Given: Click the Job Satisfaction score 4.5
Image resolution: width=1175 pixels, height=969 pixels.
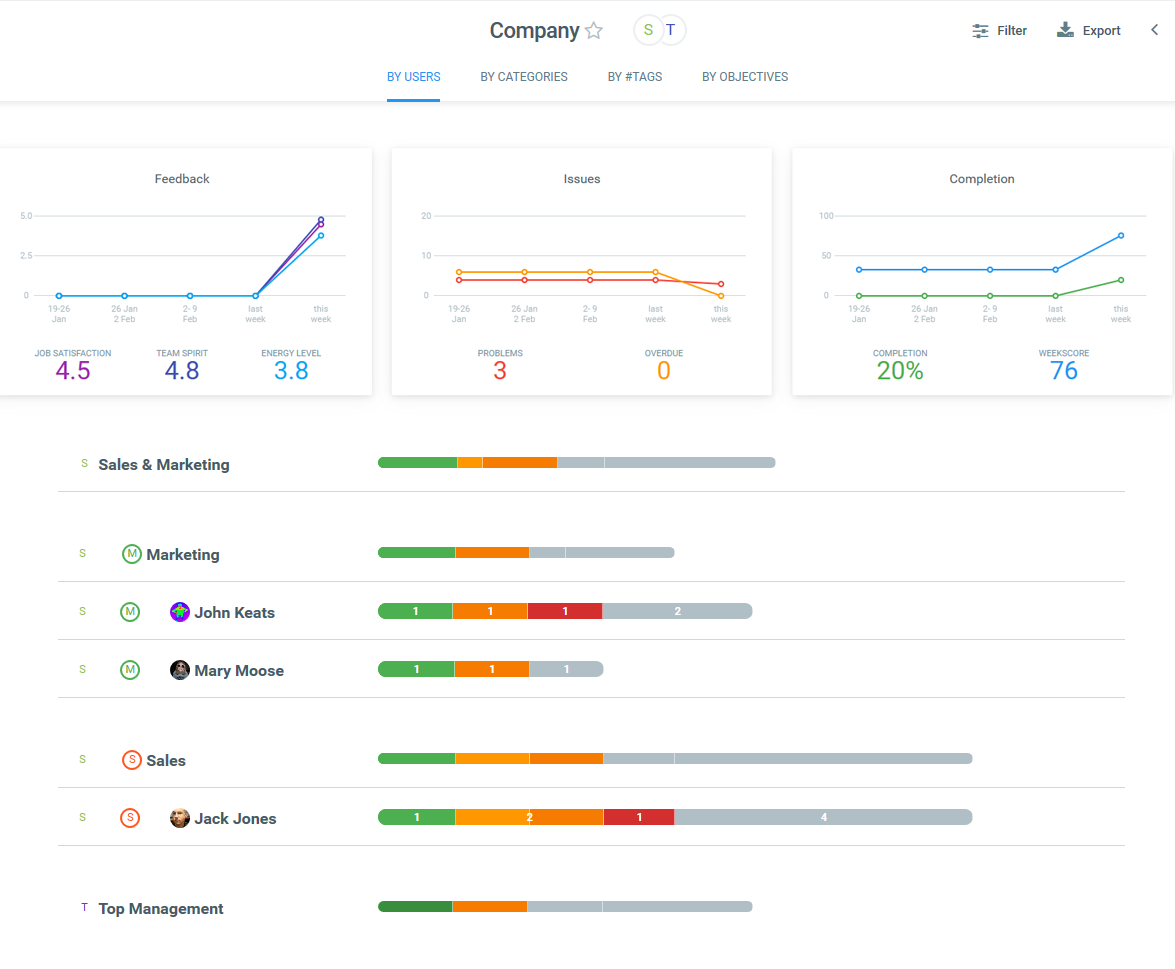Looking at the screenshot, I should [x=72, y=371].
